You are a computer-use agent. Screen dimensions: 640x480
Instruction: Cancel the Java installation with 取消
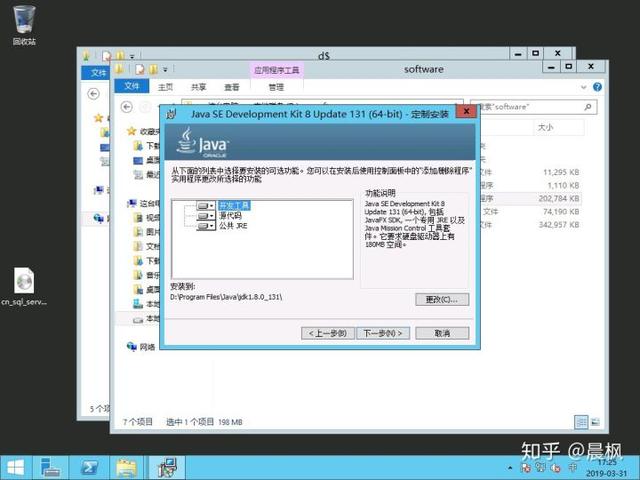click(442, 333)
